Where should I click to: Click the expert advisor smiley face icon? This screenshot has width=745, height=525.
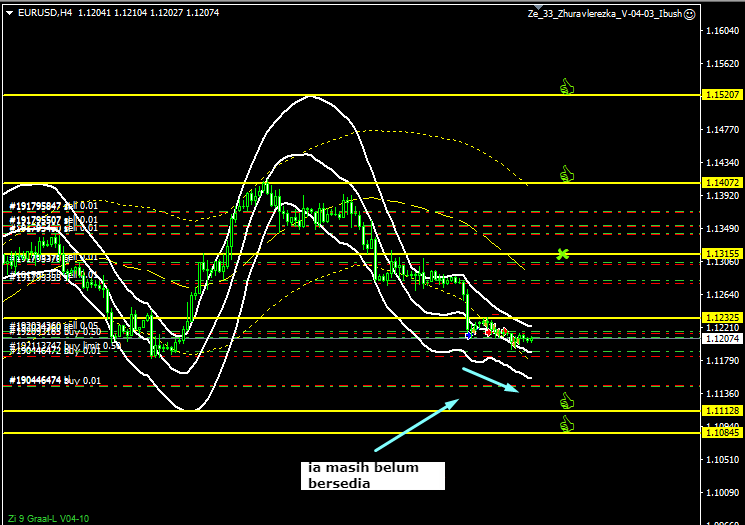(689, 14)
